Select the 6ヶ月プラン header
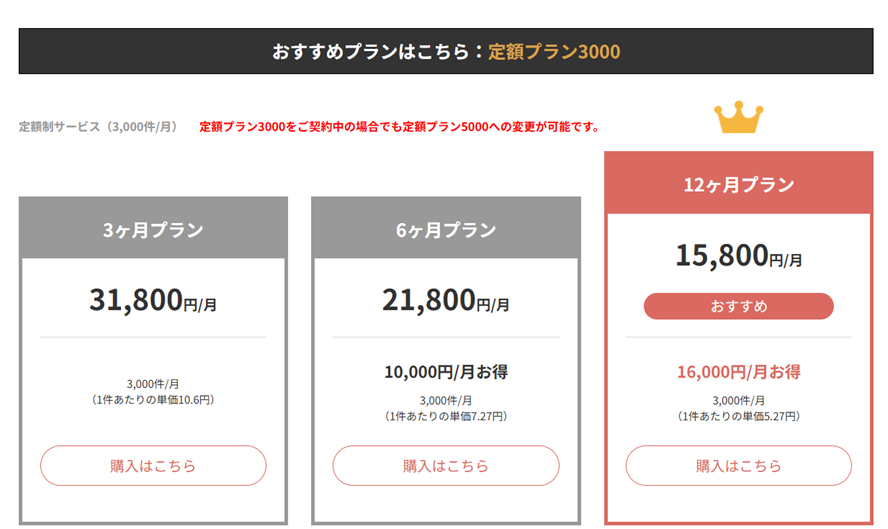 tap(446, 229)
